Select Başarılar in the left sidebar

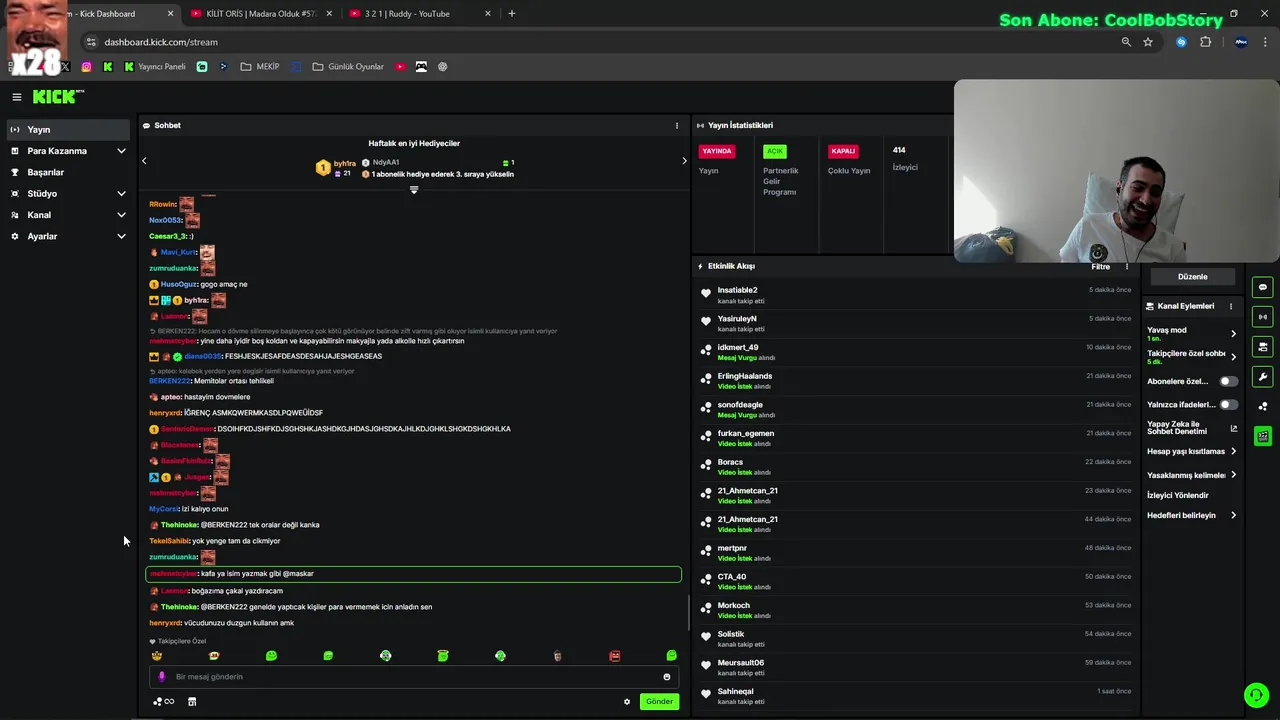coord(68,172)
